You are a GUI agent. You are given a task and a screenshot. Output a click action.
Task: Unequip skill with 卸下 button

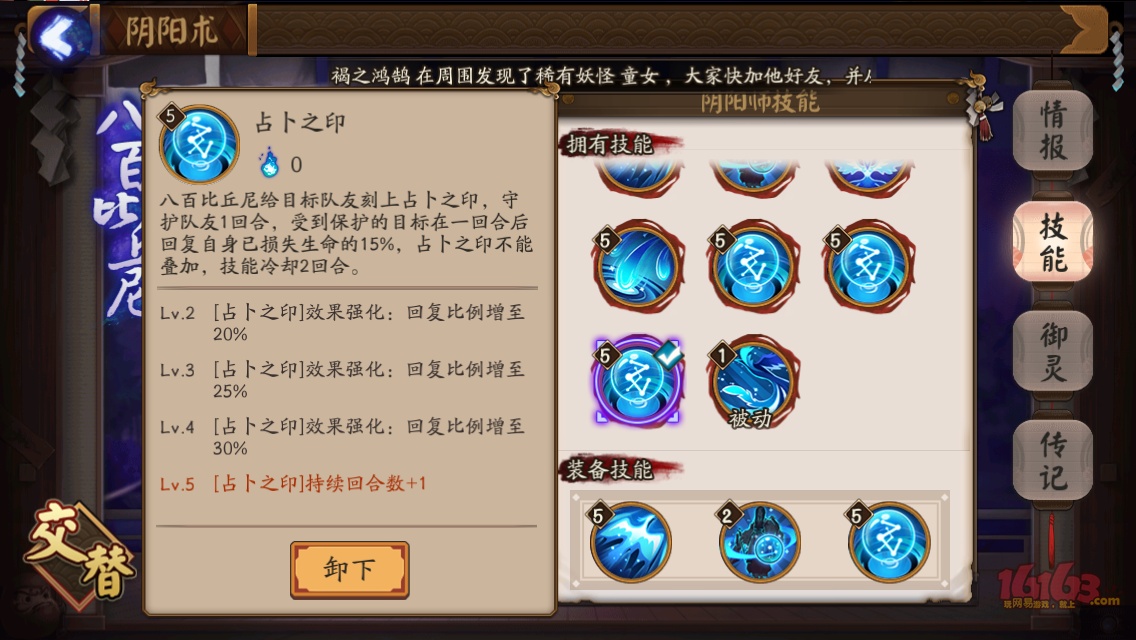[350, 570]
